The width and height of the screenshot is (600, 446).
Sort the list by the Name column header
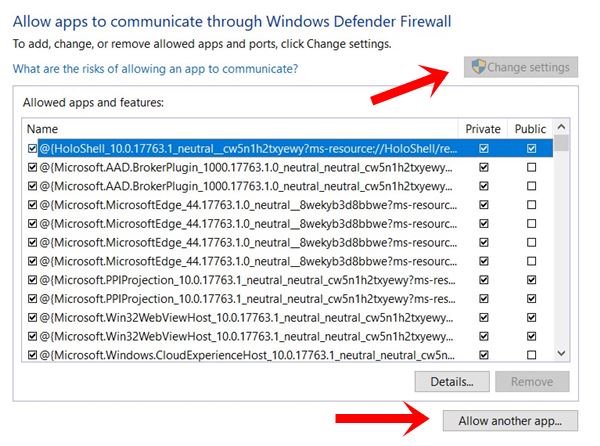(42, 129)
